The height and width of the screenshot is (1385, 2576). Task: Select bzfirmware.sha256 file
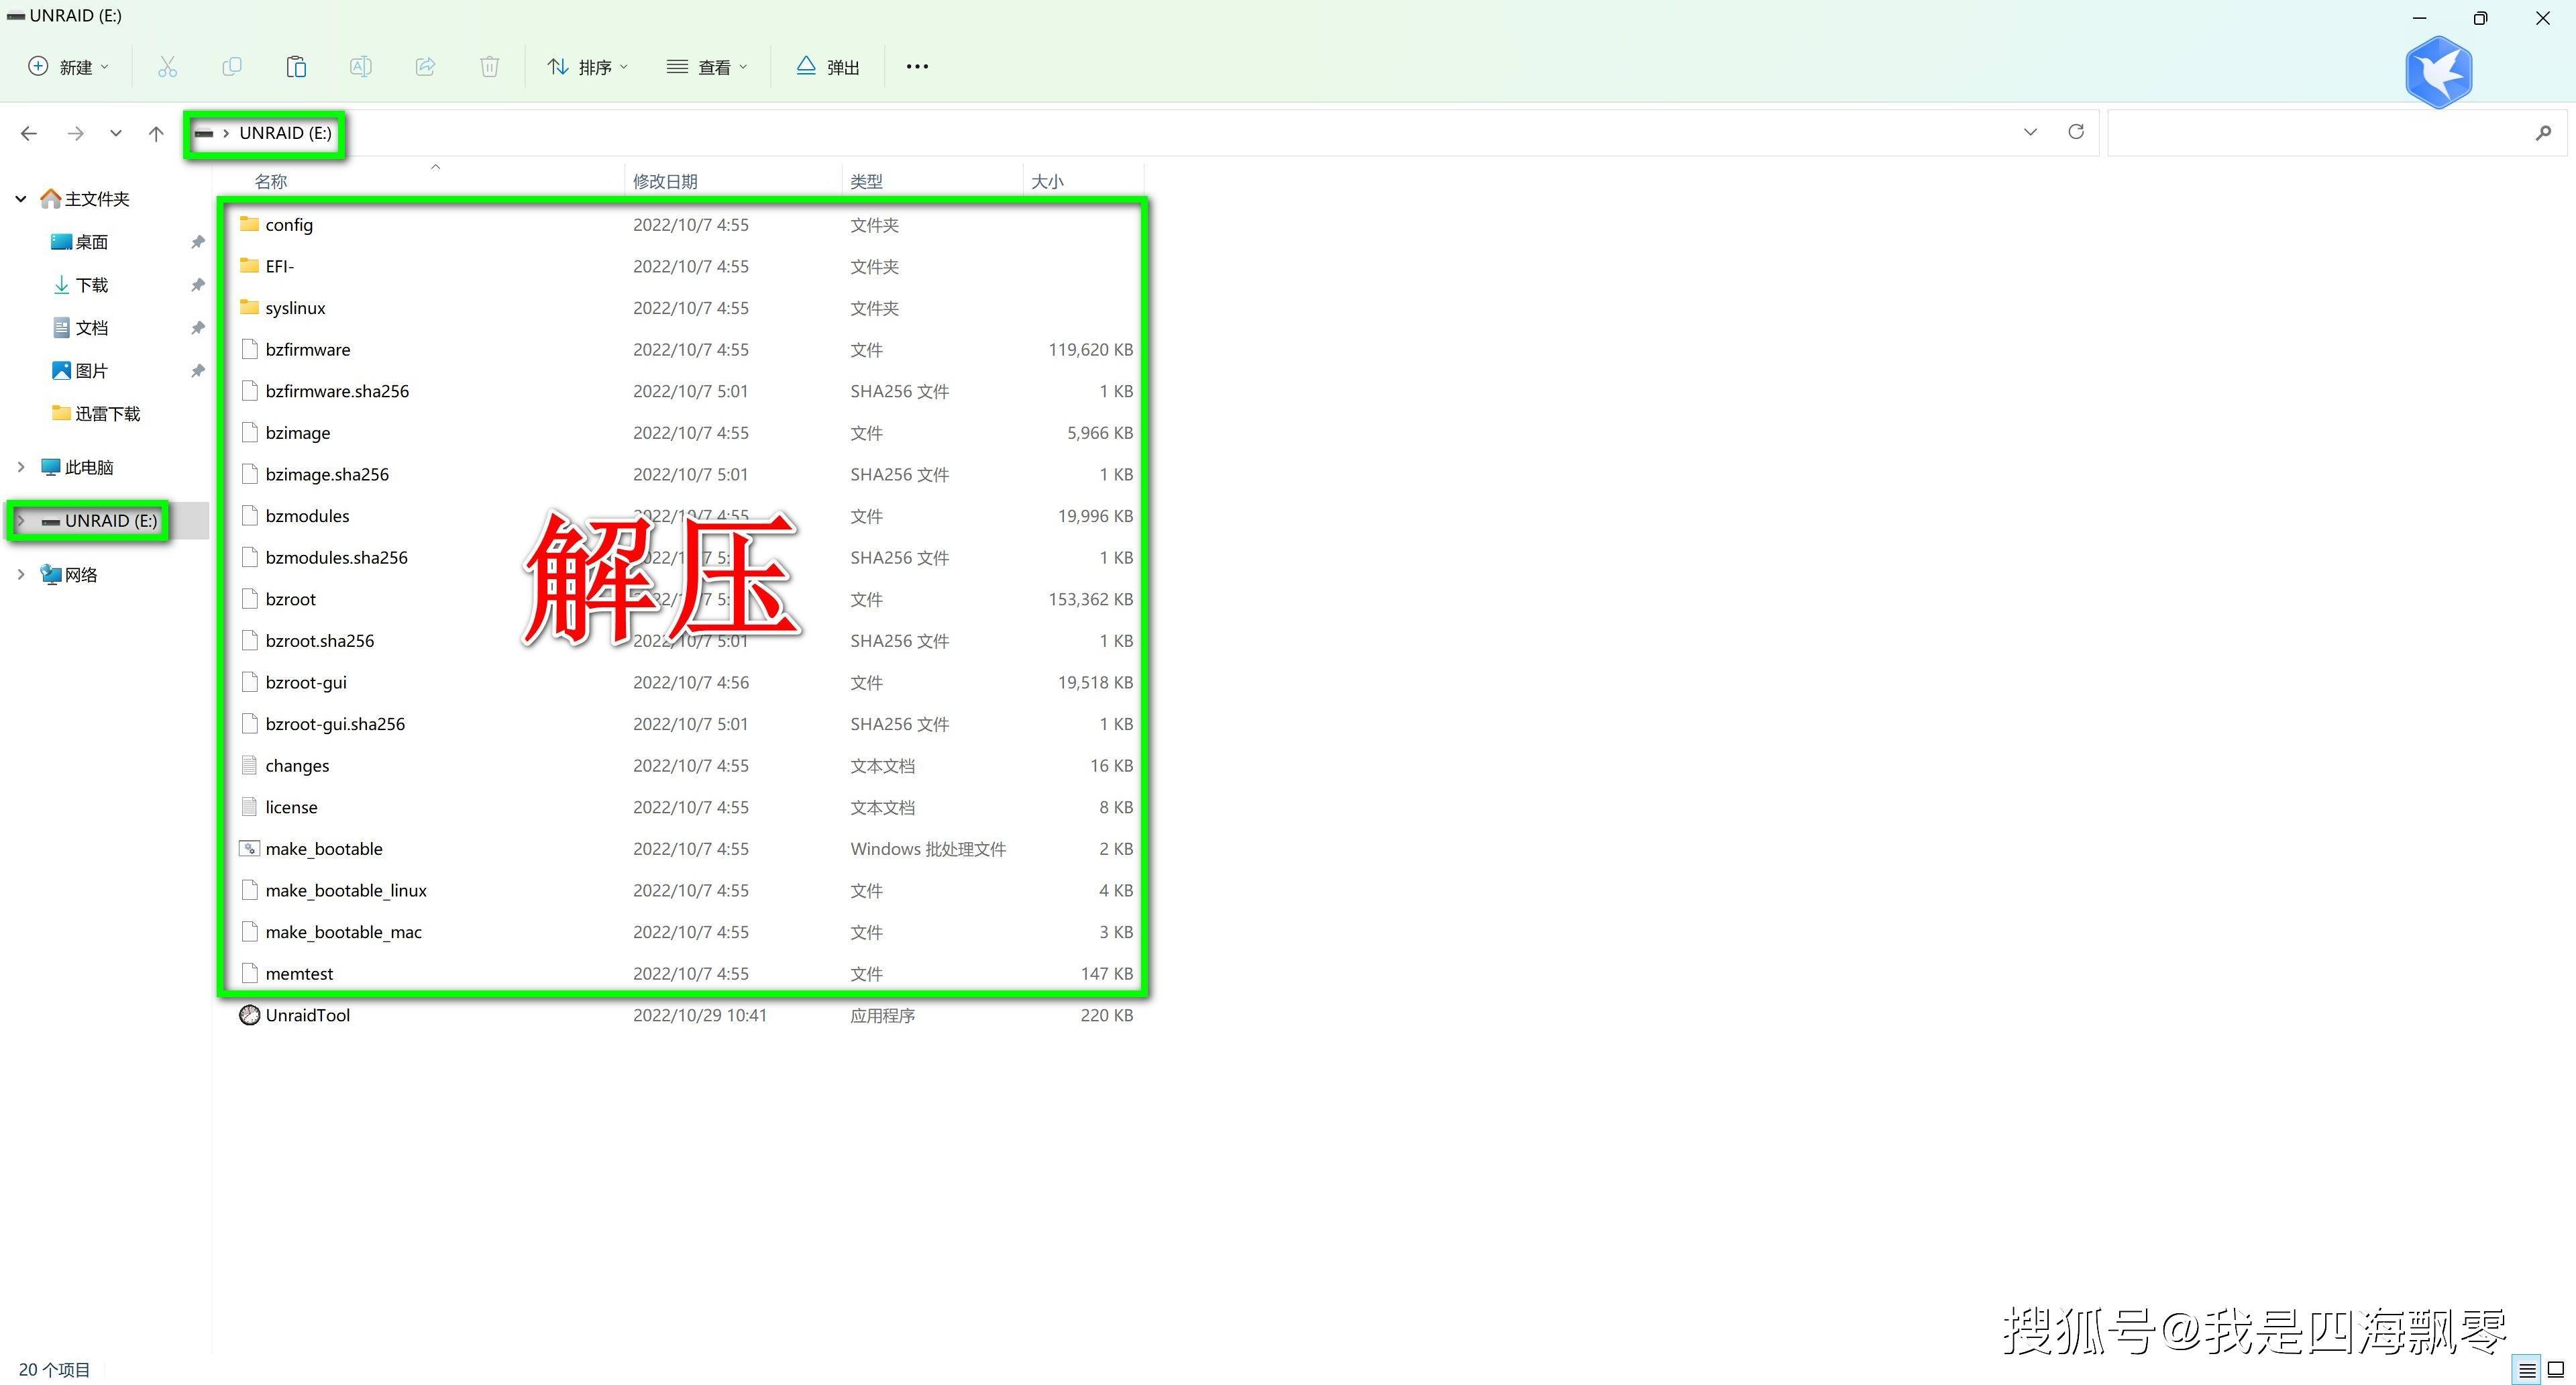click(337, 391)
